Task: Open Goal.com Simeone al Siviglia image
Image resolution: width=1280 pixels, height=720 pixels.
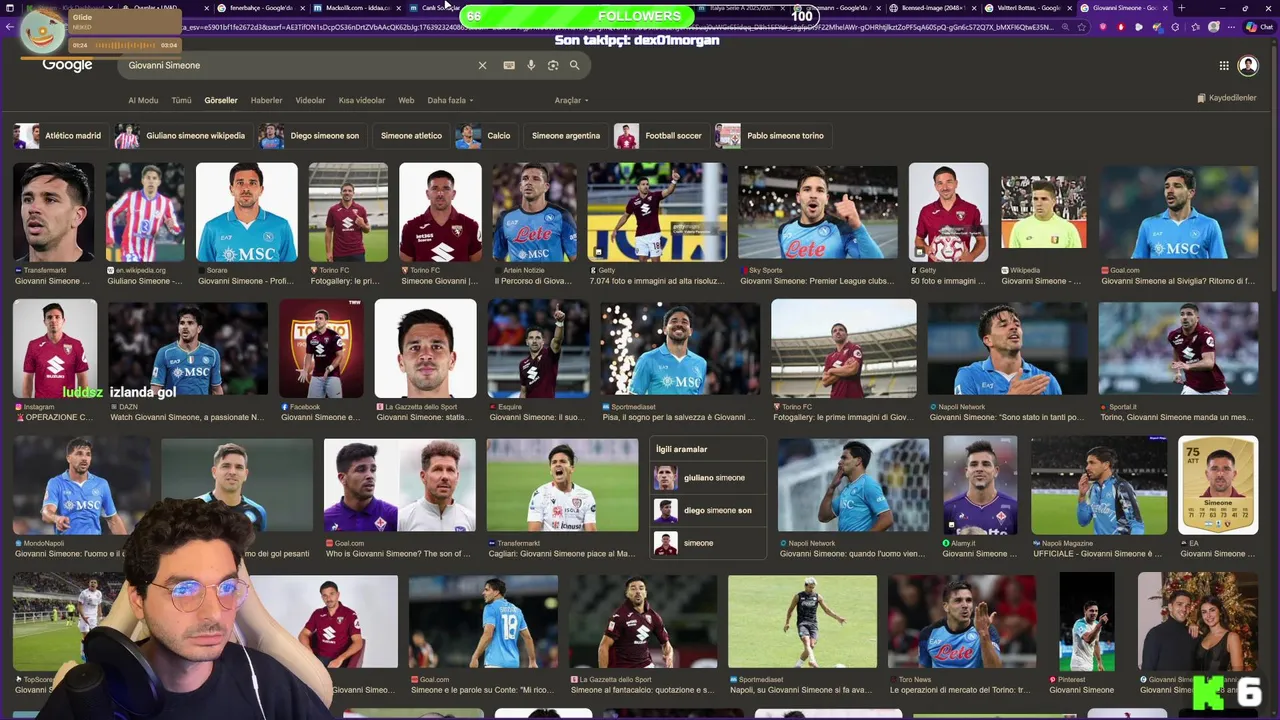Action: pyautogui.click(x=1178, y=212)
